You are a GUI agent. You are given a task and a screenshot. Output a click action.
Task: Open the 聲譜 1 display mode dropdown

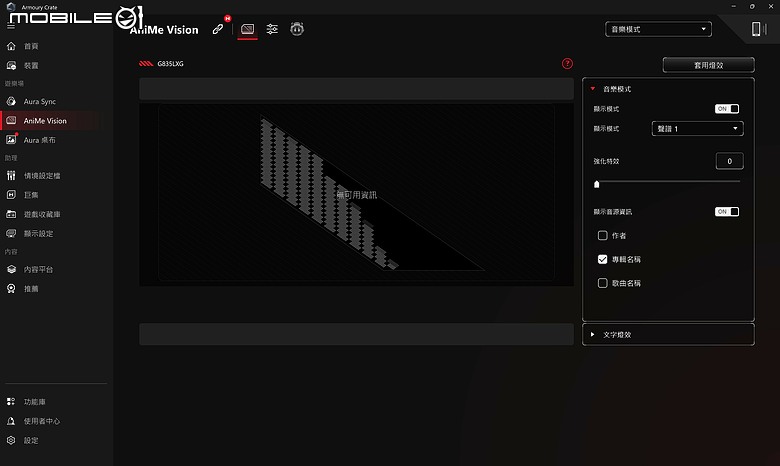click(697, 129)
